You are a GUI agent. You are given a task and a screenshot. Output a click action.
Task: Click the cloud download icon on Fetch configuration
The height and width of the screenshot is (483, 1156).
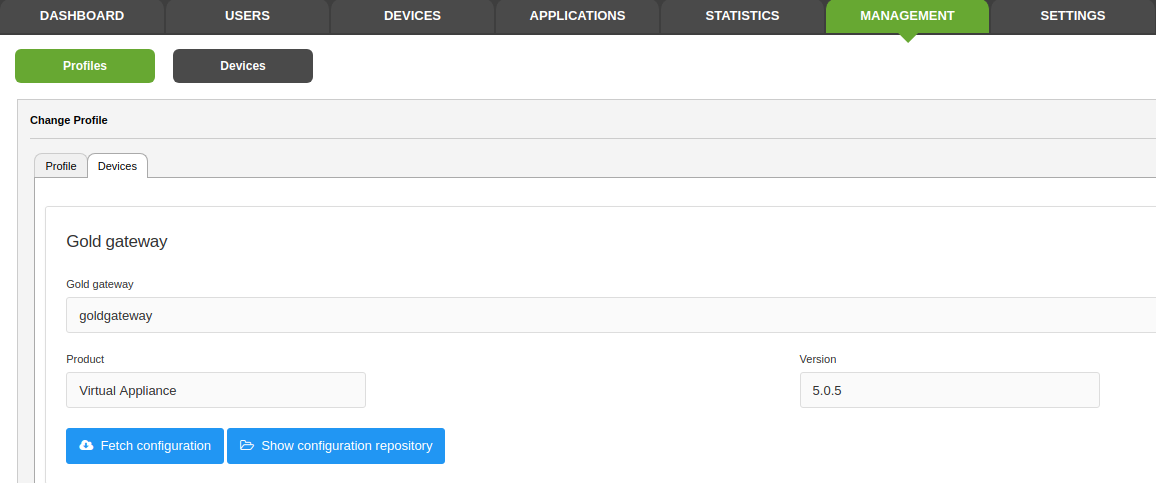(86, 446)
